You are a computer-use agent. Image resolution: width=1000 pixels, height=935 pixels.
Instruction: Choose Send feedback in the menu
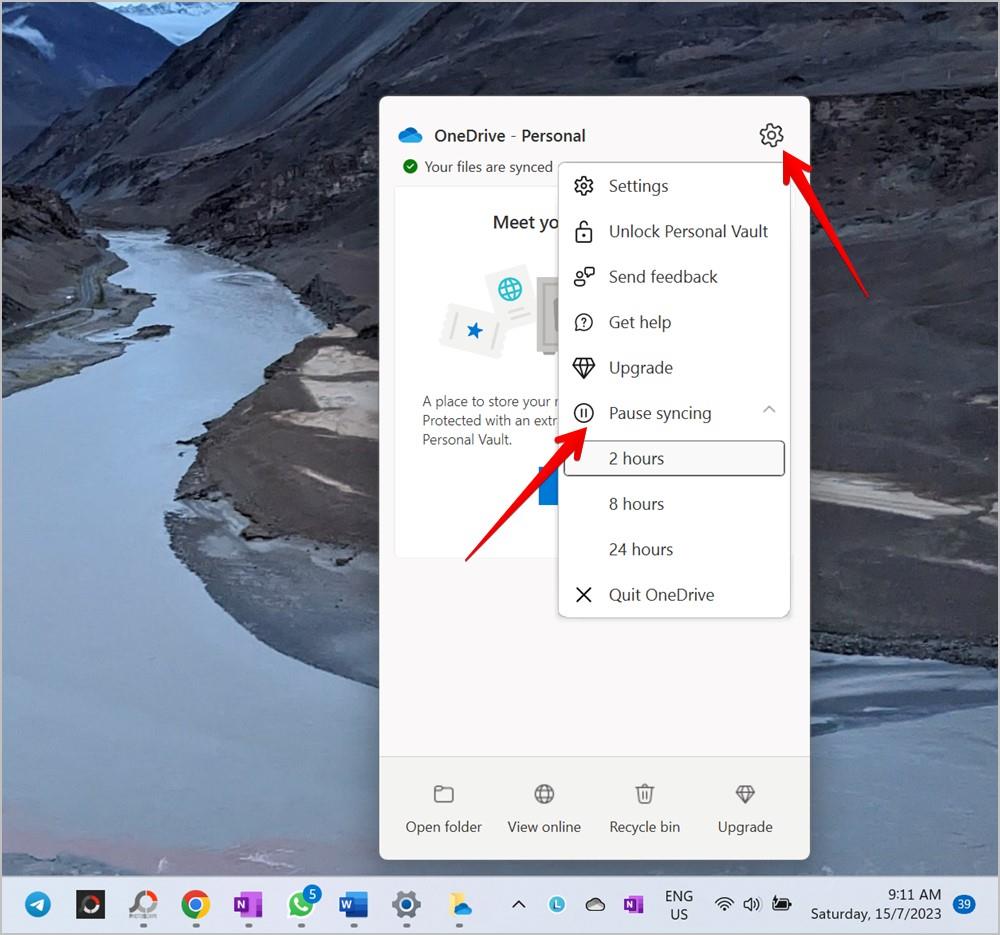[x=674, y=277]
